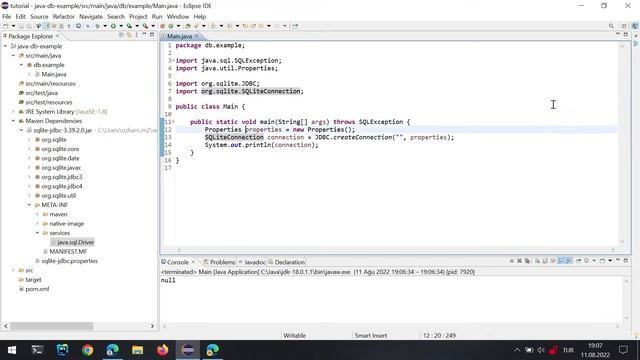Click Open Console icon in Console toolbar
Image resolution: width=640 pixels, height=360 pixels.
tap(602, 261)
